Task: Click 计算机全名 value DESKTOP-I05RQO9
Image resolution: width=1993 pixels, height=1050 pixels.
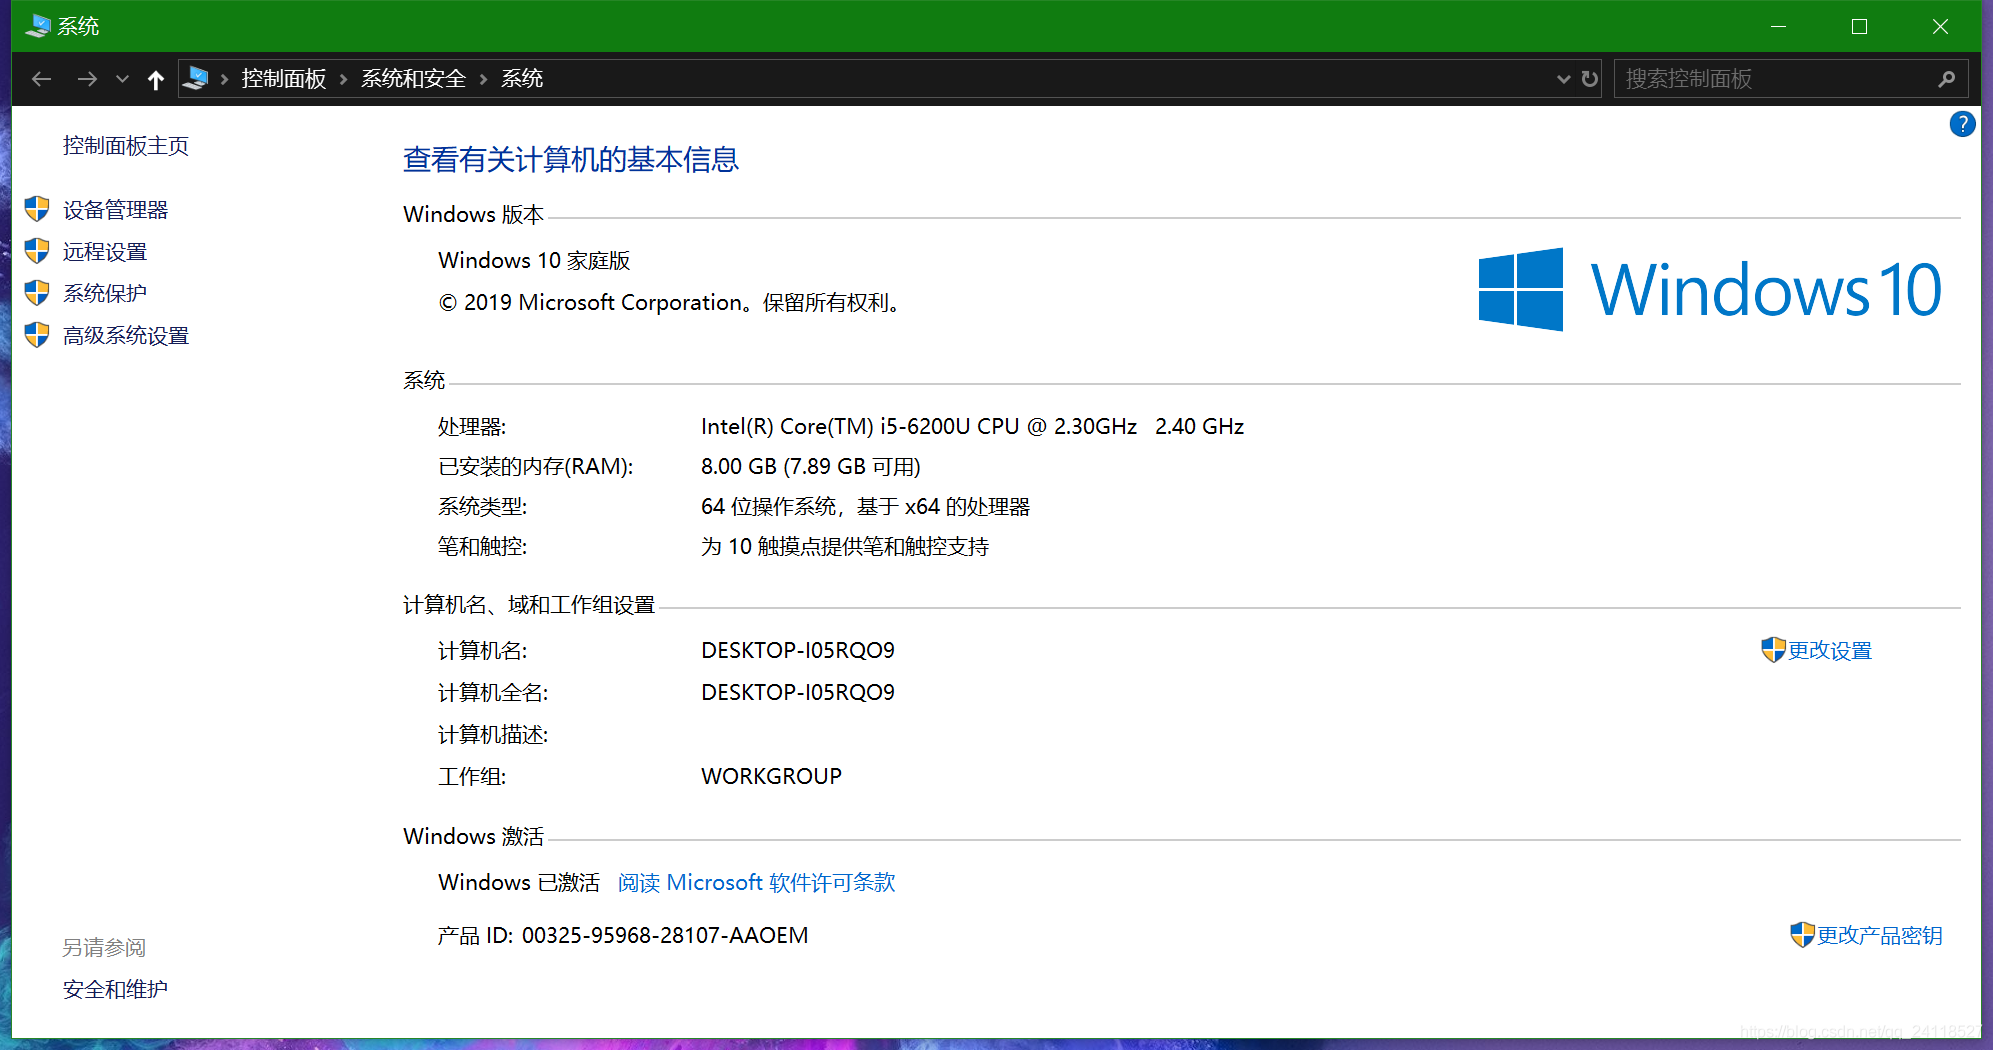Action: (798, 693)
